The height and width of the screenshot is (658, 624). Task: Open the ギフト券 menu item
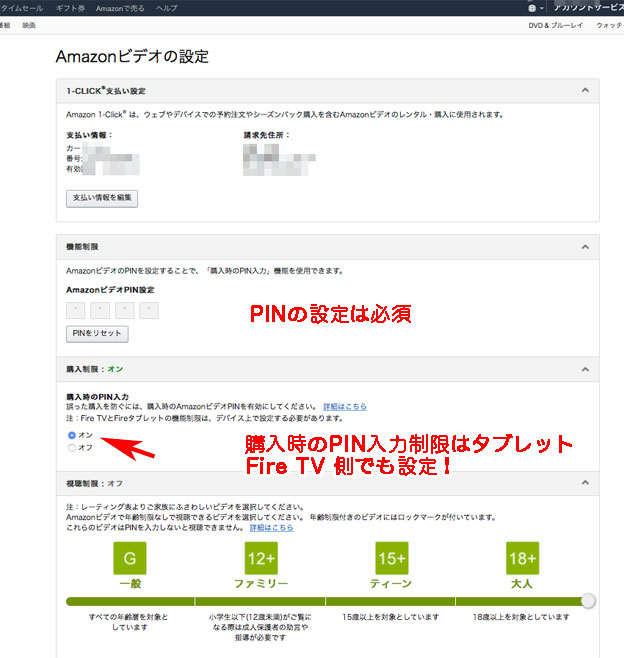point(70,8)
